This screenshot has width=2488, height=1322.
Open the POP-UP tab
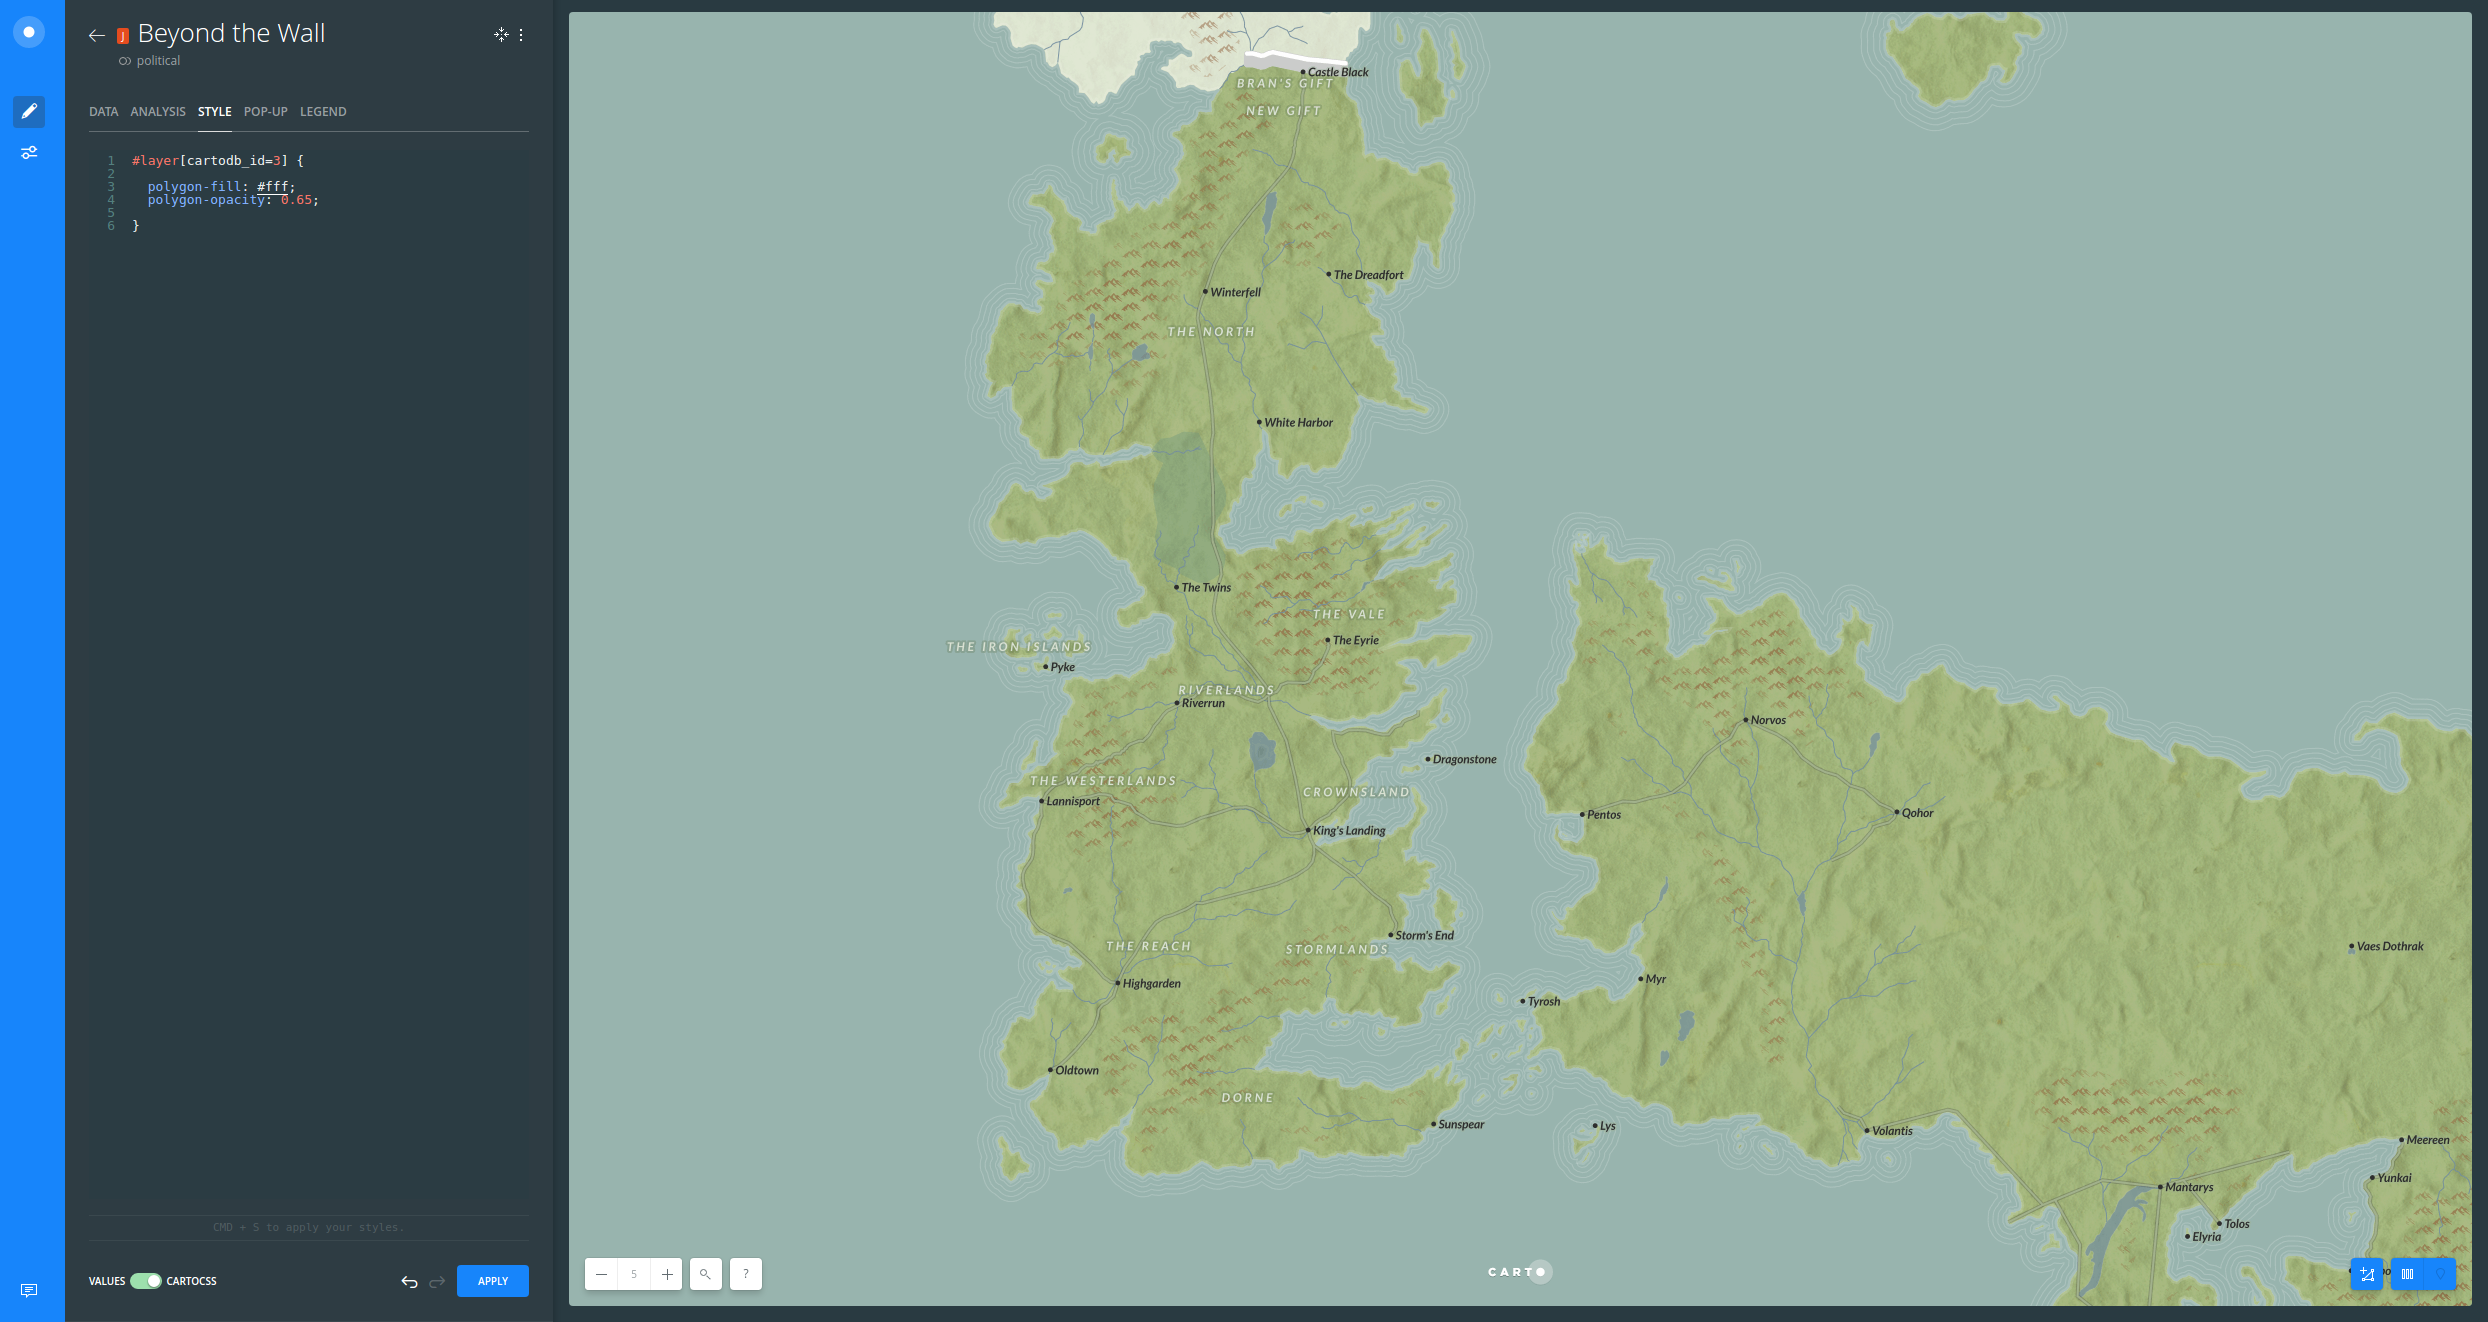tap(265, 112)
